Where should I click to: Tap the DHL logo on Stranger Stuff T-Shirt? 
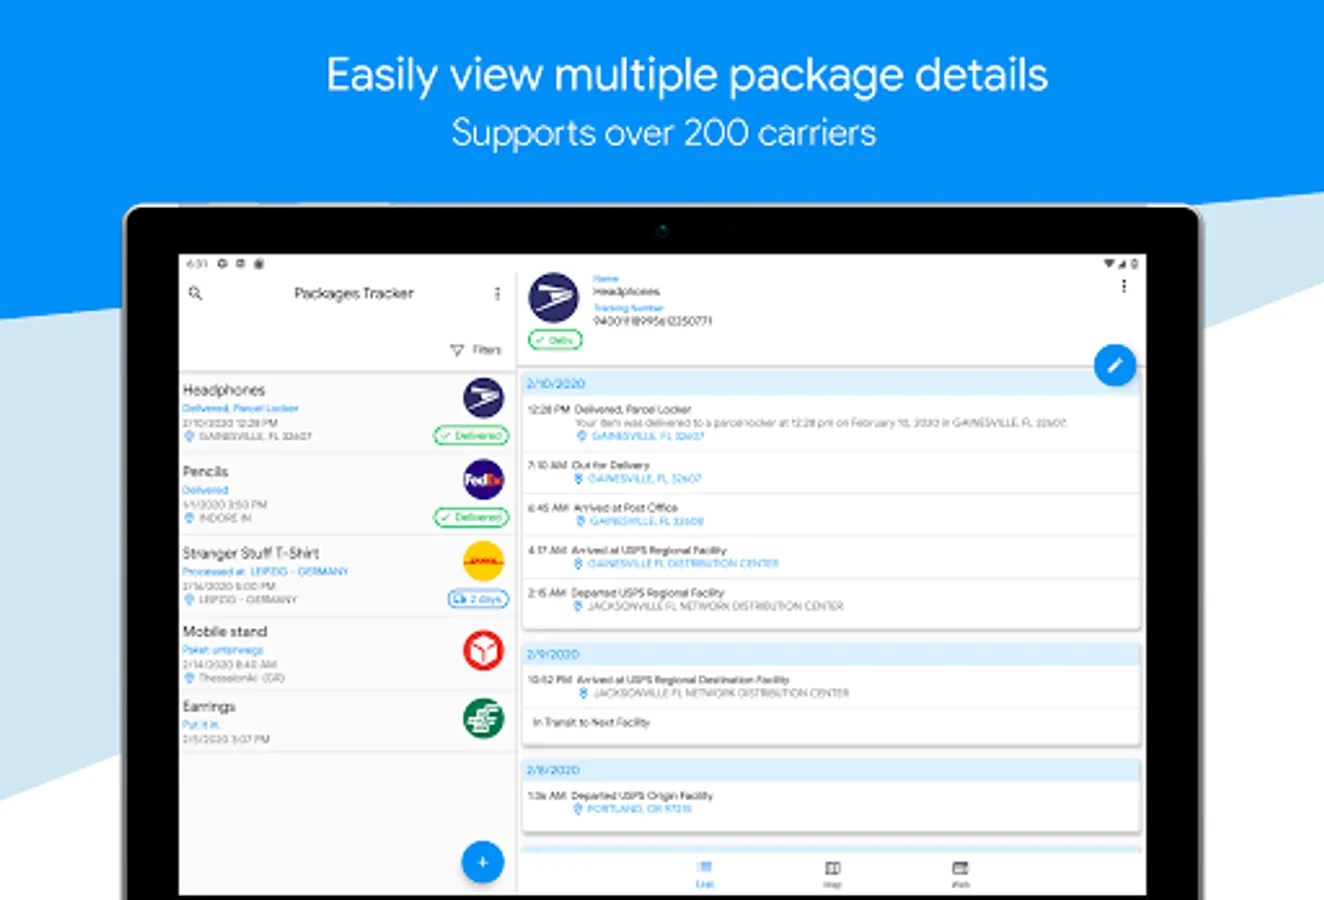click(x=483, y=562)
